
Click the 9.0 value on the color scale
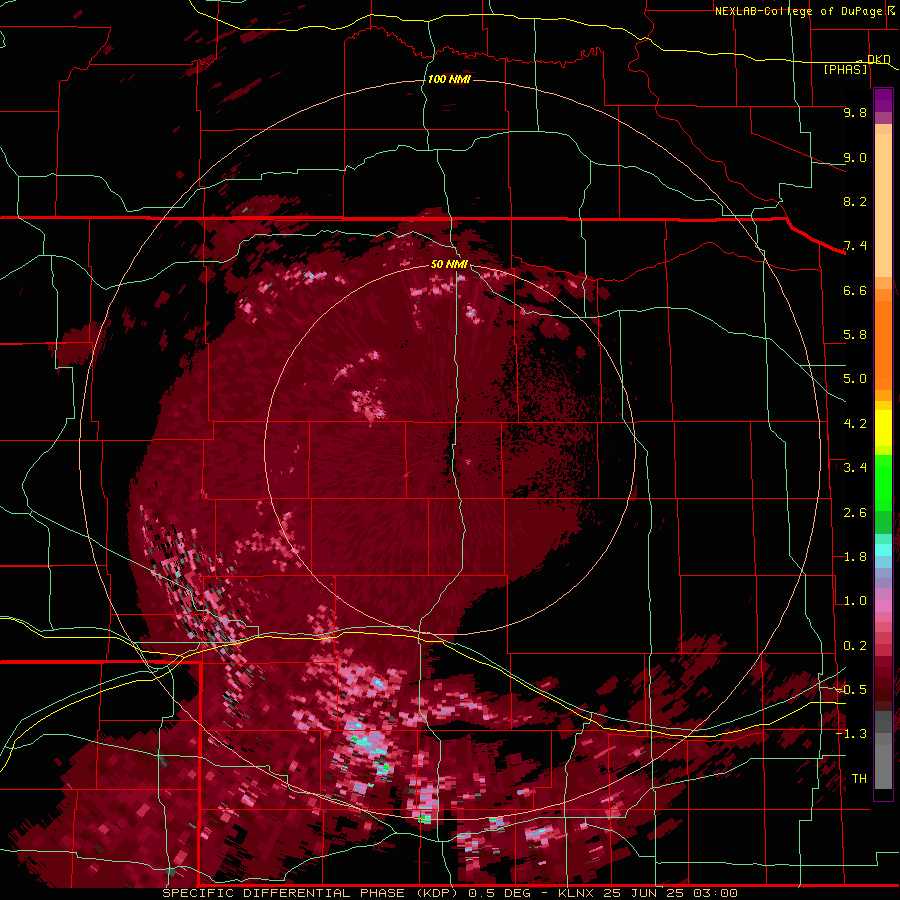tap(854, 157)
